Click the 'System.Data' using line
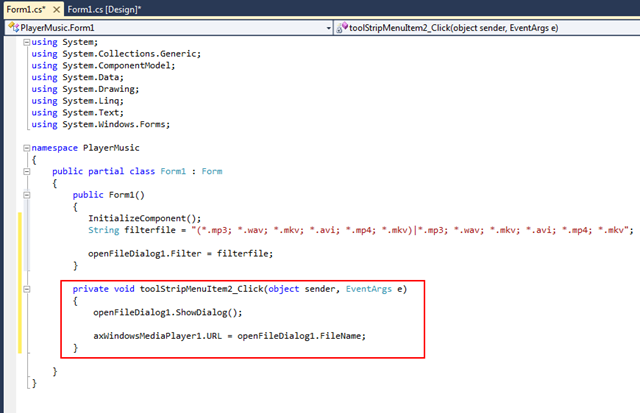640x413 pixels. [78, 78]
